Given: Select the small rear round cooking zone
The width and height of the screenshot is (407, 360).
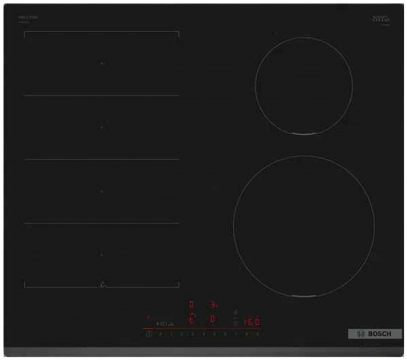Looking at the screenshot, I should tap(304, 86).
